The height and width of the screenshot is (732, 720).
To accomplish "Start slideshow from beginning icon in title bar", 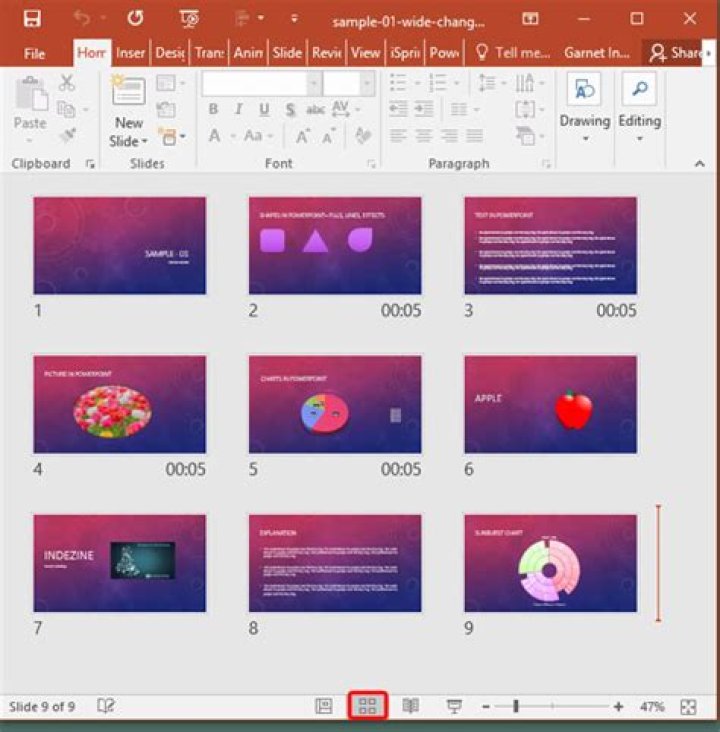I will pyautogui.click(x=189, y=19).
